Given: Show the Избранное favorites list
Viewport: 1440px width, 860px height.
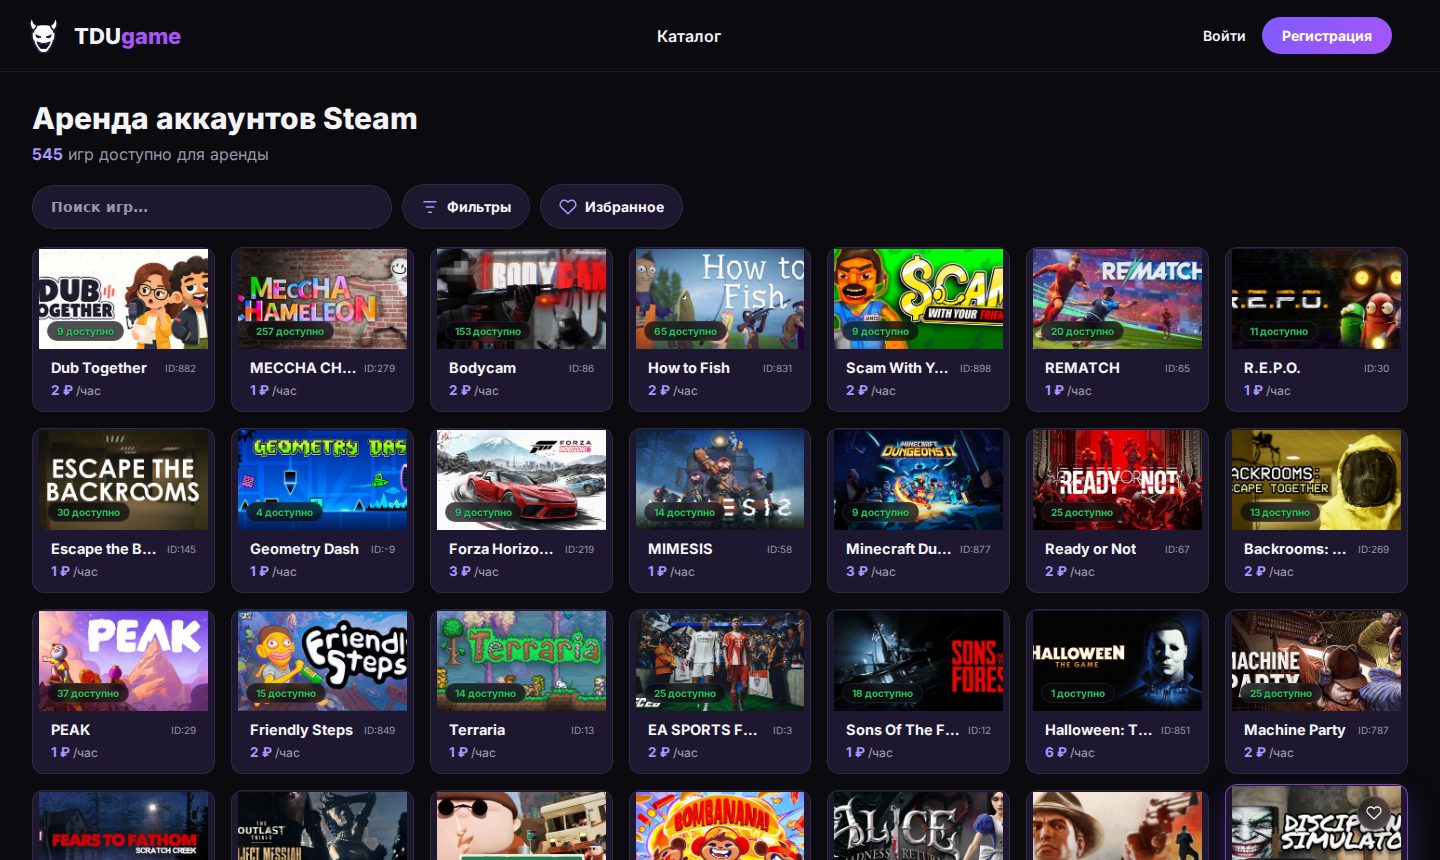Looking at the screenshot, I should [611, 207].
